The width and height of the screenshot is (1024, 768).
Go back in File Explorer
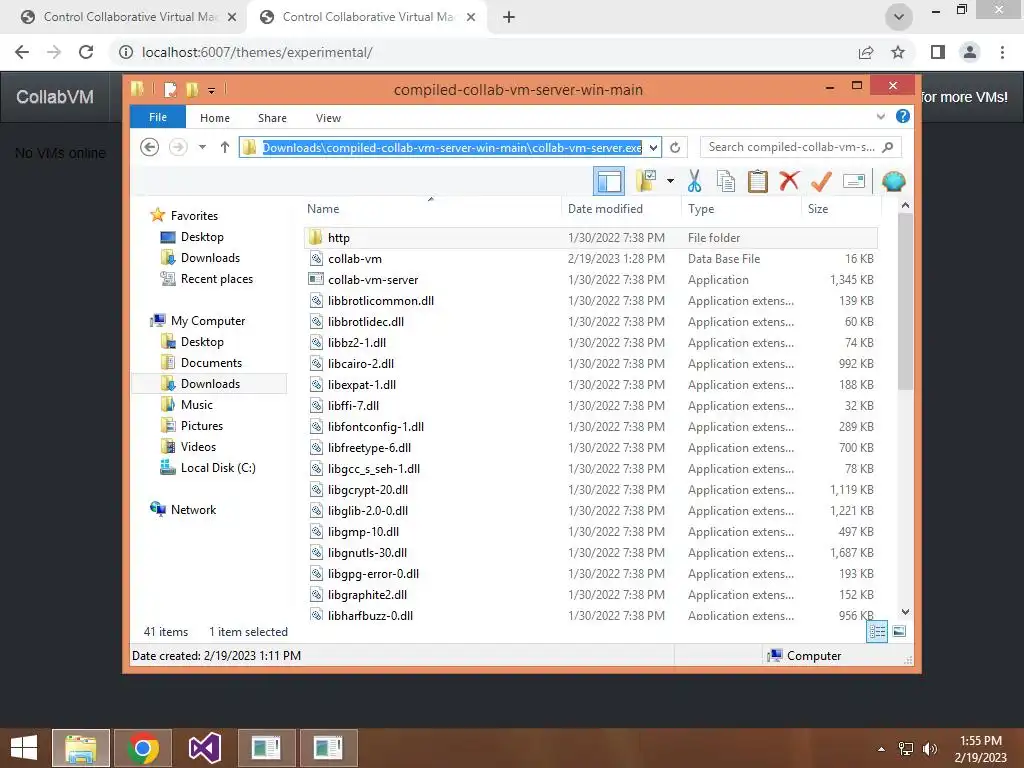coord(150,147)
